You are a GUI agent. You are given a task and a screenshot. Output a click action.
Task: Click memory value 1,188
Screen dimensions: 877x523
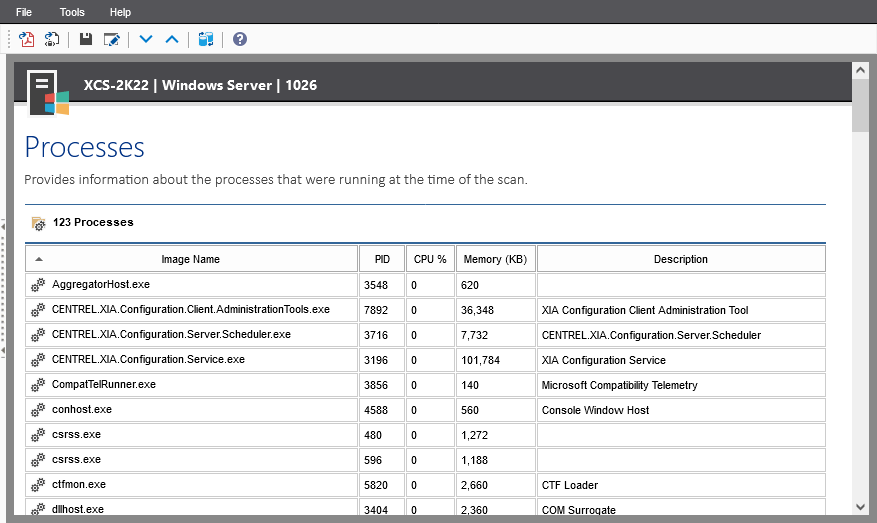pos(474,460)
